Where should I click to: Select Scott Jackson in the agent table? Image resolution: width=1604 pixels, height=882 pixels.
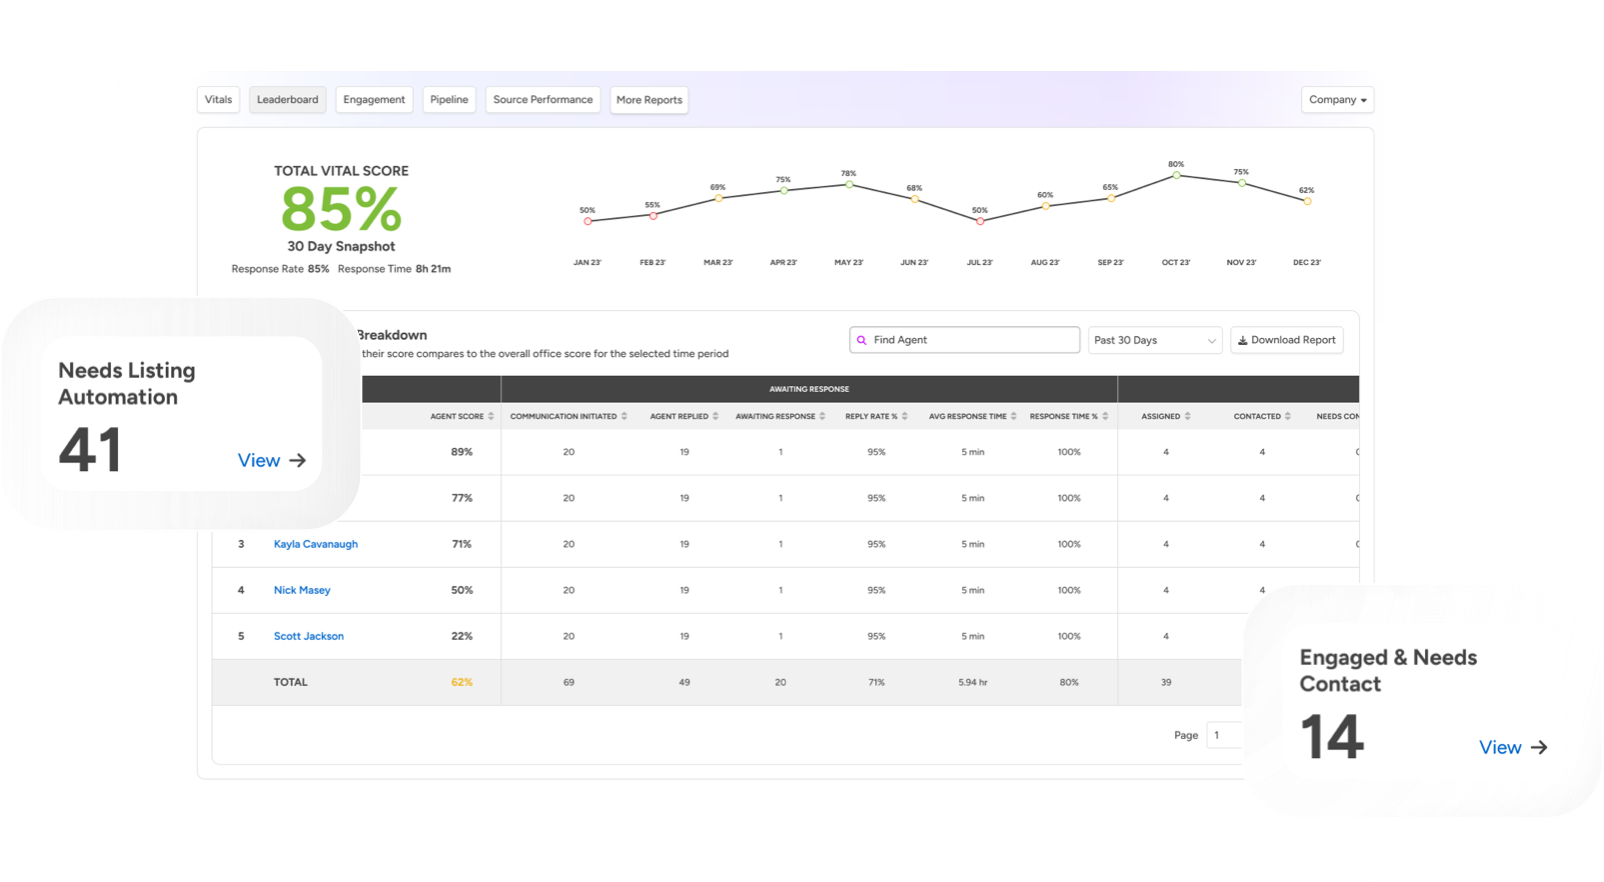pos(308,636)
